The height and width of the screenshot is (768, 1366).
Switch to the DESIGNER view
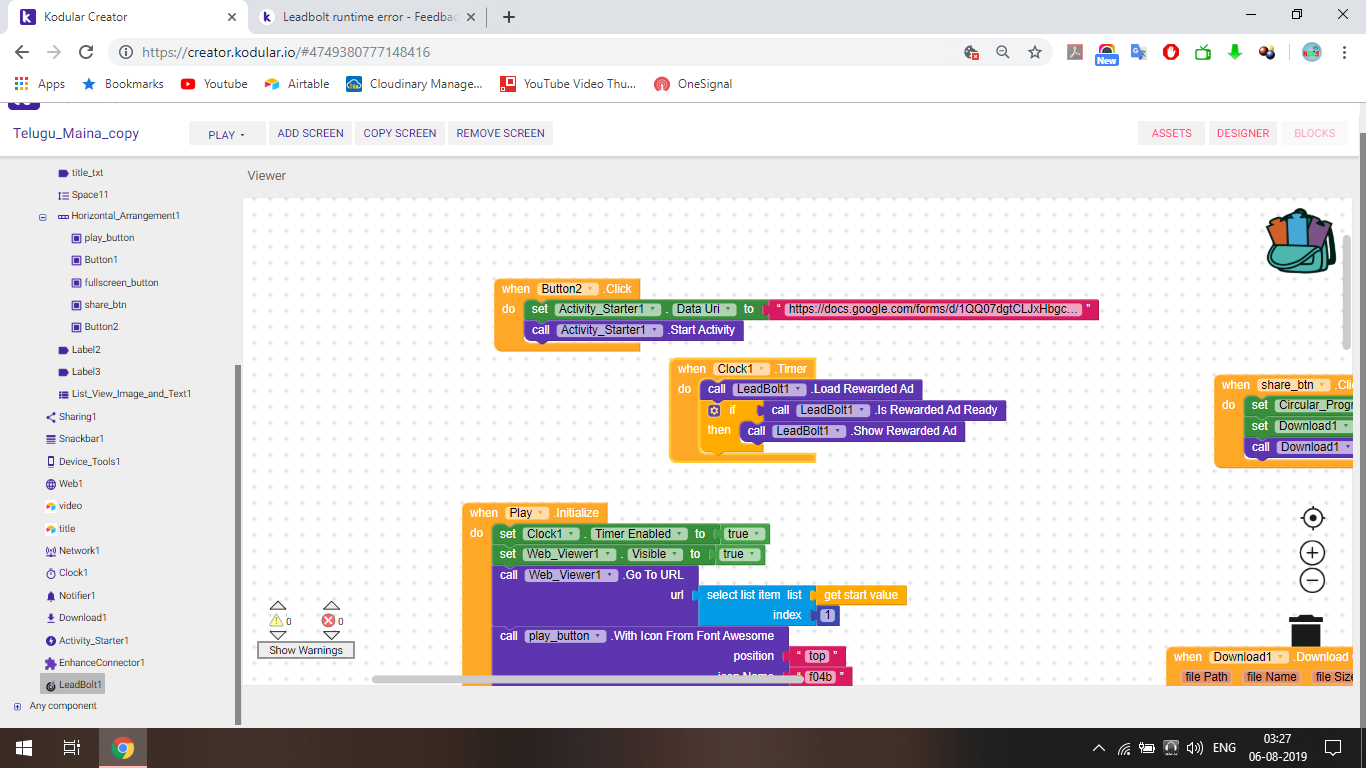tap(1242, 133)
